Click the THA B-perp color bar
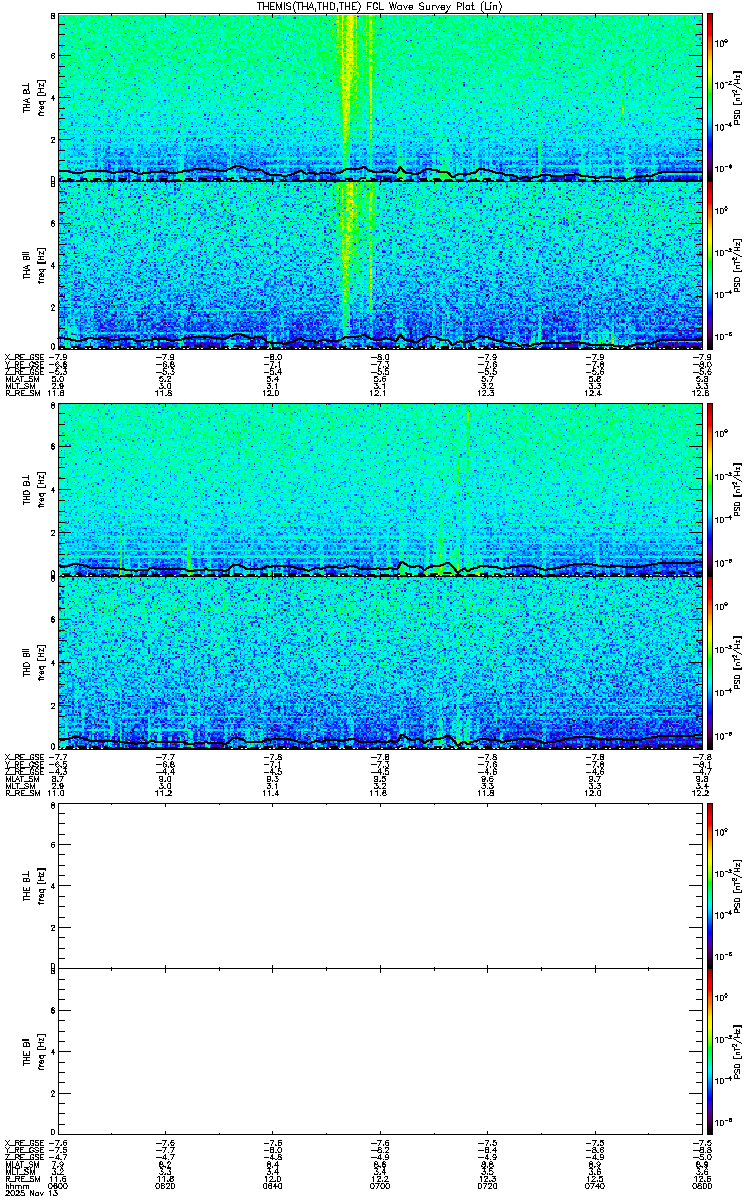 710,96
